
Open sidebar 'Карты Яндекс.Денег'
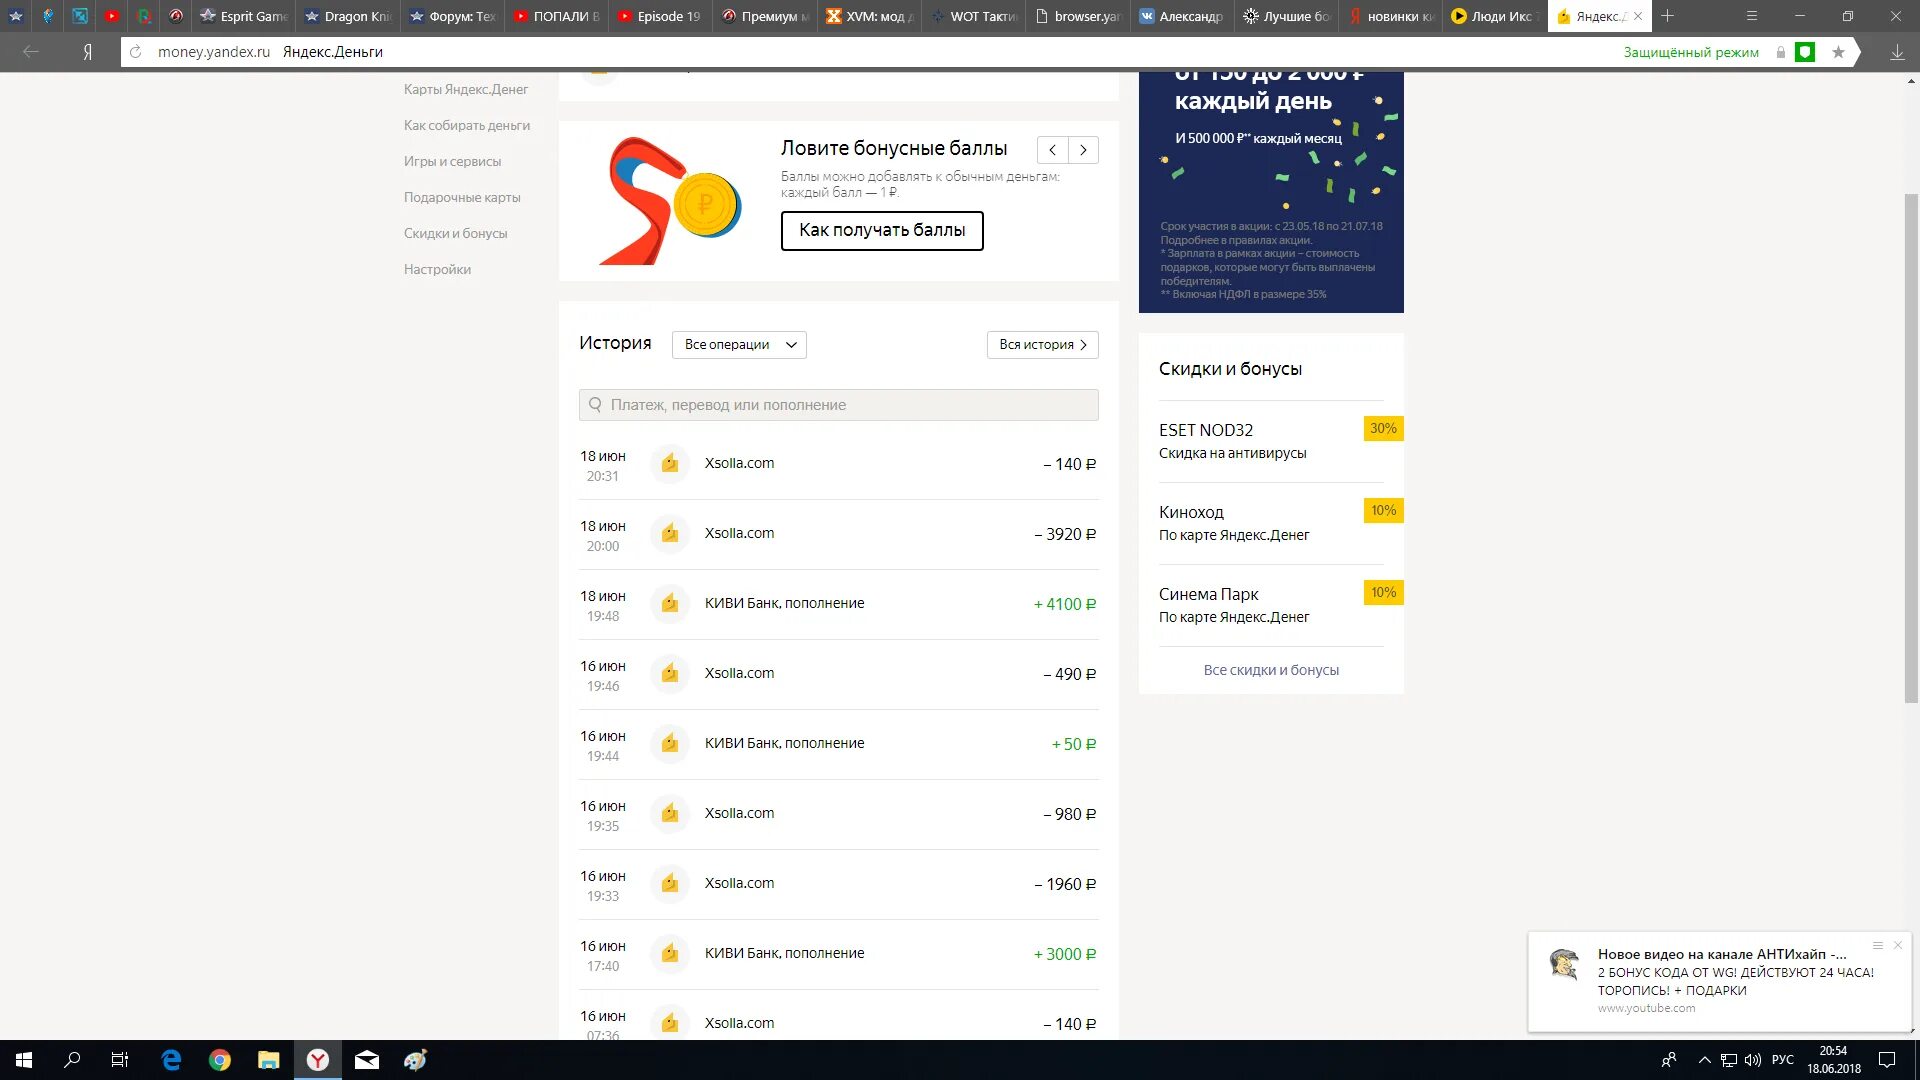click(x=466, y=90)
